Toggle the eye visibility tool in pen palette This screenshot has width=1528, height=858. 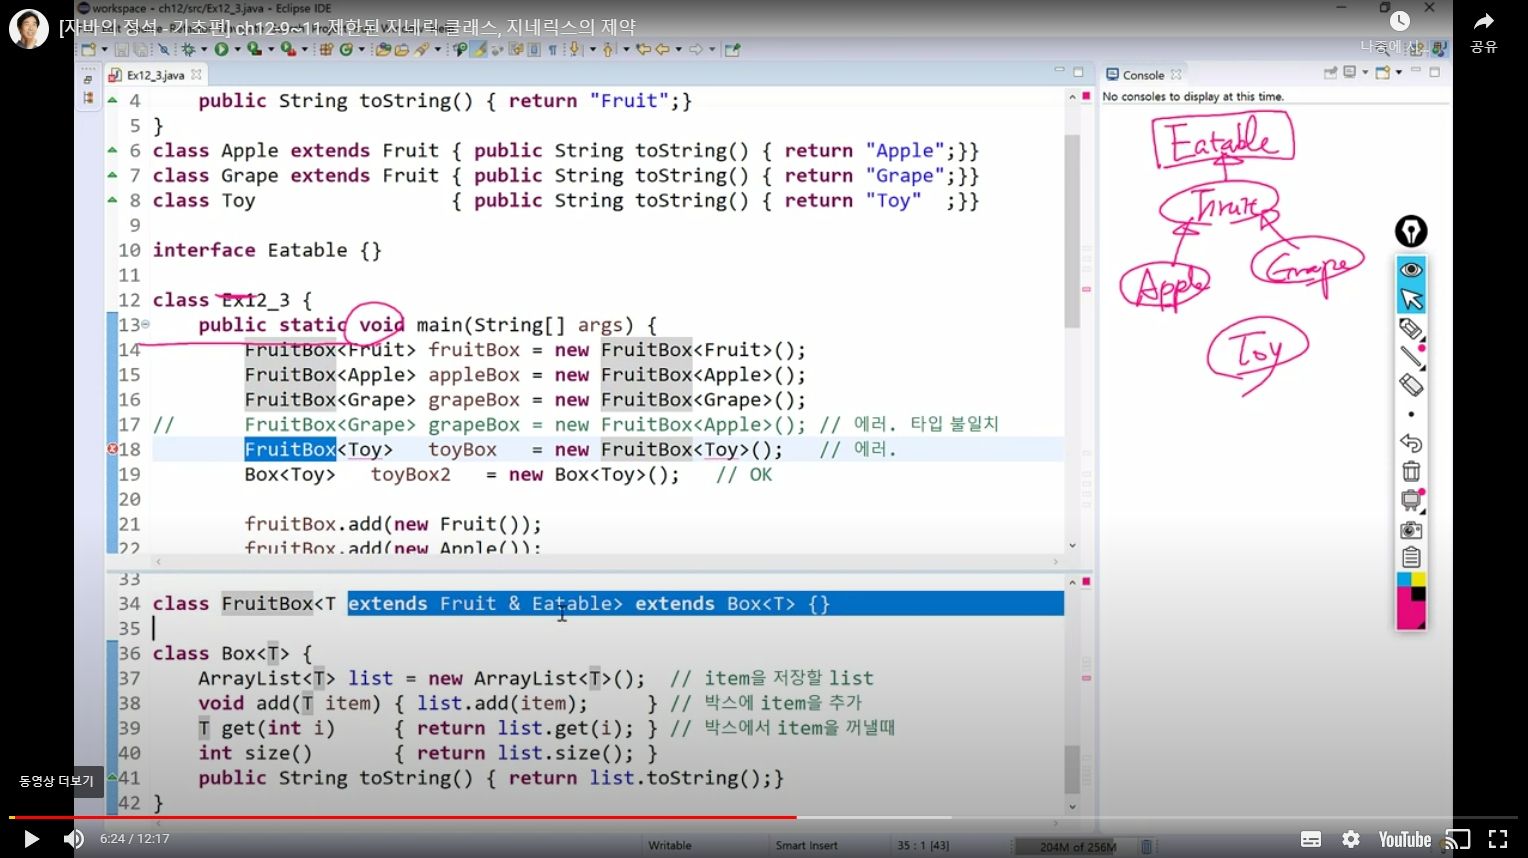[1411, 270]
